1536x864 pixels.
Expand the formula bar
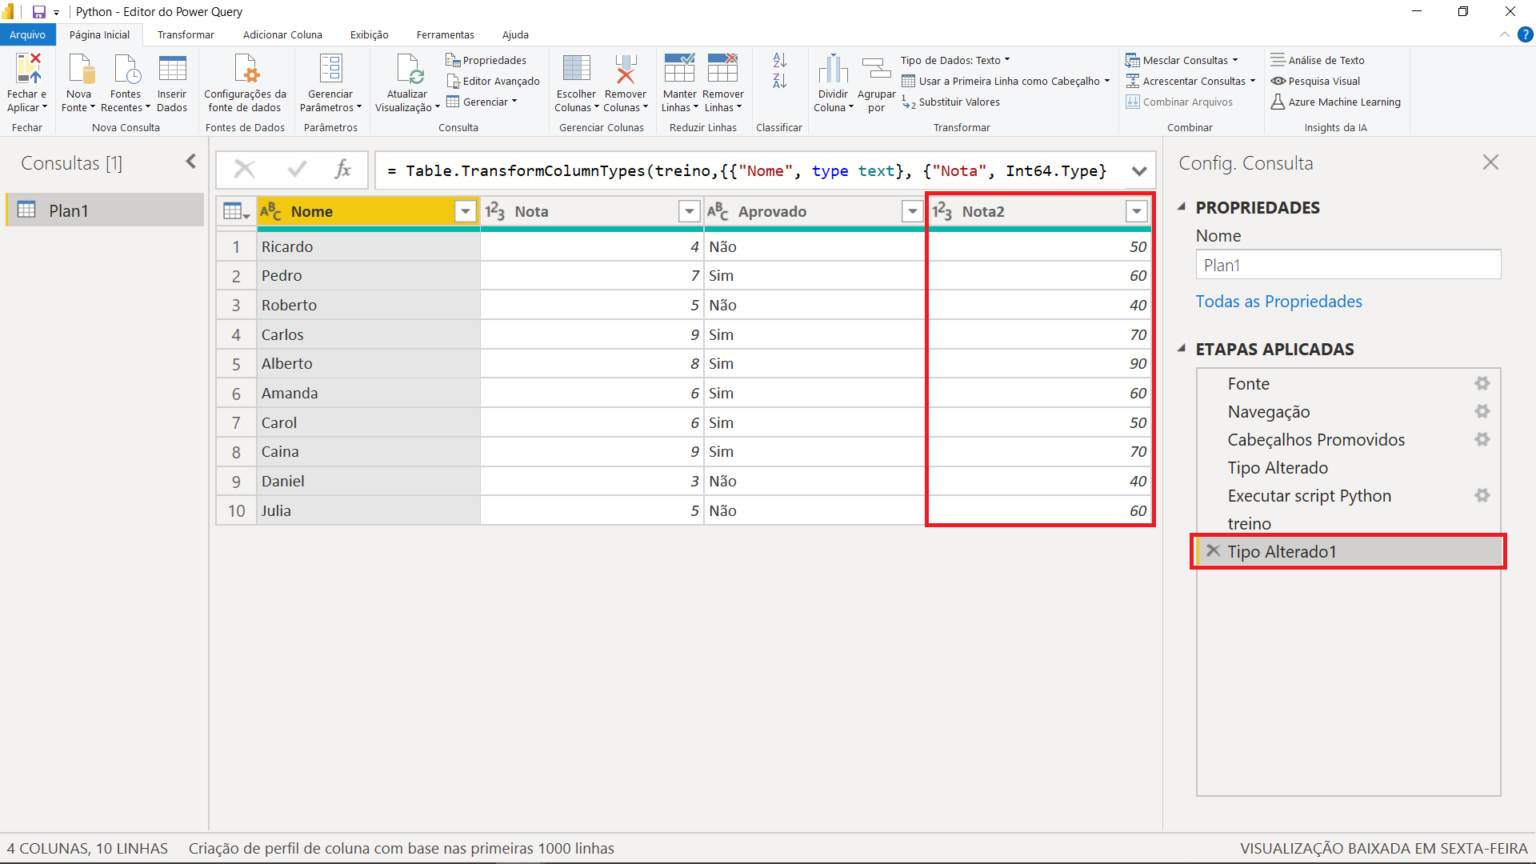(x=1139, y=171)
